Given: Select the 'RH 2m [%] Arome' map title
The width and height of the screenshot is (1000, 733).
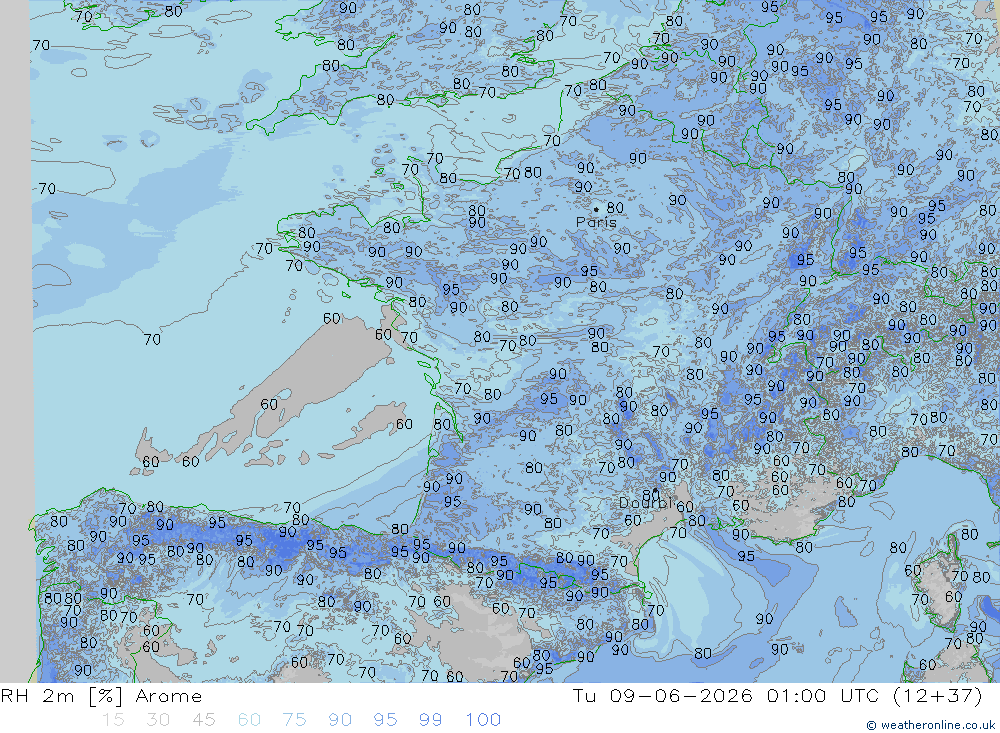Looking at the screenshot, I should [101, 696].
